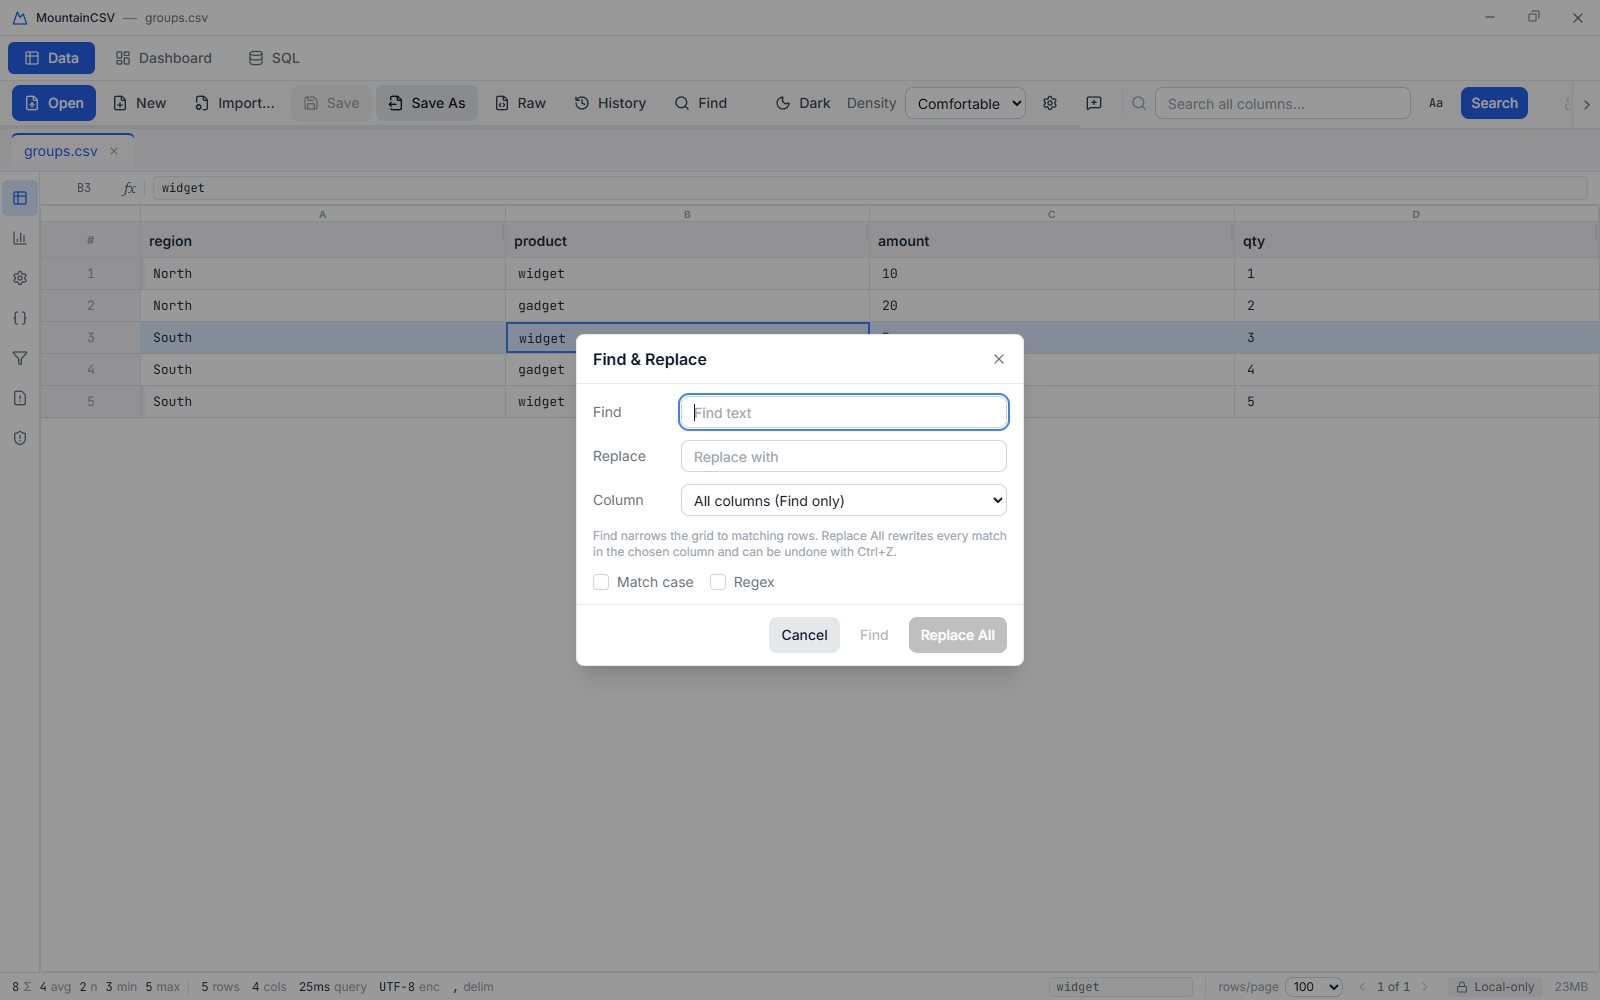
Task: Enable the Match case checkbox
Action: [601, 582]
